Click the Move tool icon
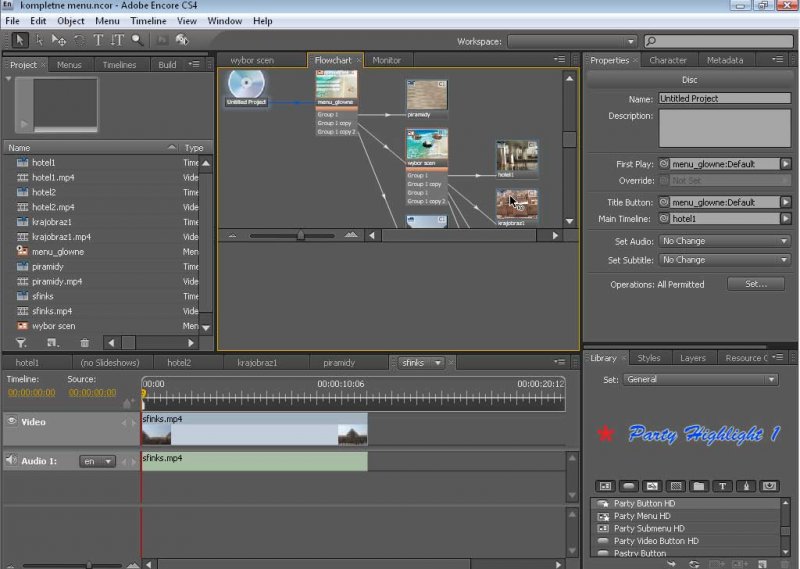 click(x=59, y=41)
